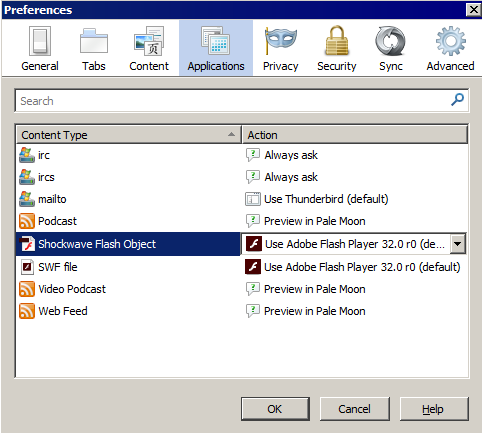Sort list by Content Type header
The width and height of the screenshot is (482, 433).
pyautogui.click(x=129, y=135)
